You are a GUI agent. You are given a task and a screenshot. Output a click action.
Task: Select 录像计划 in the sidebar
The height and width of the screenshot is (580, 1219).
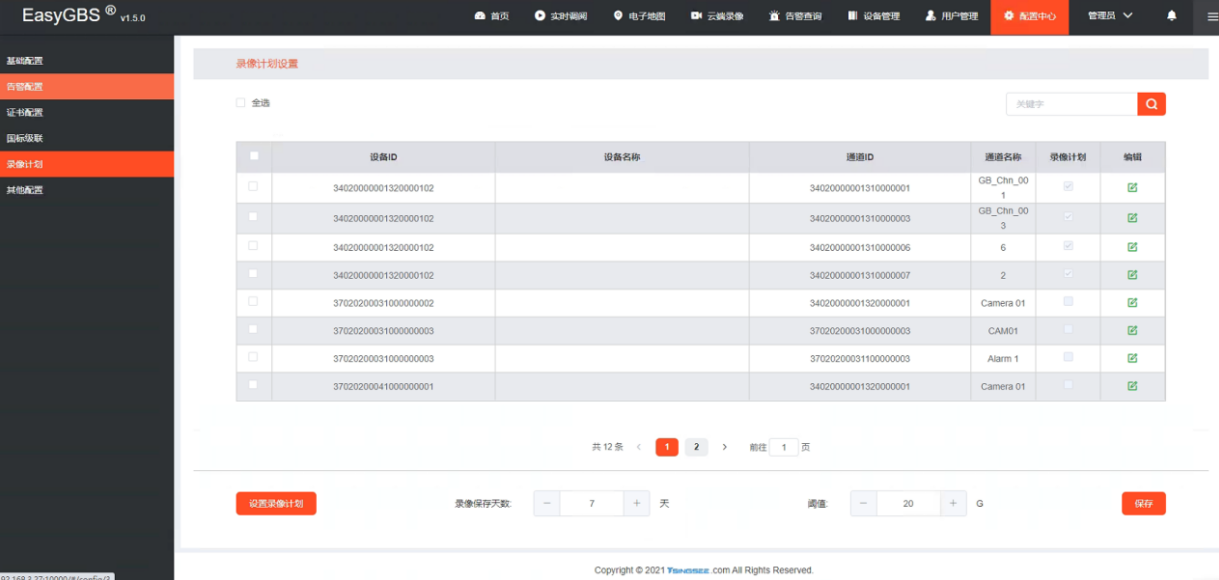pos(87,164)
